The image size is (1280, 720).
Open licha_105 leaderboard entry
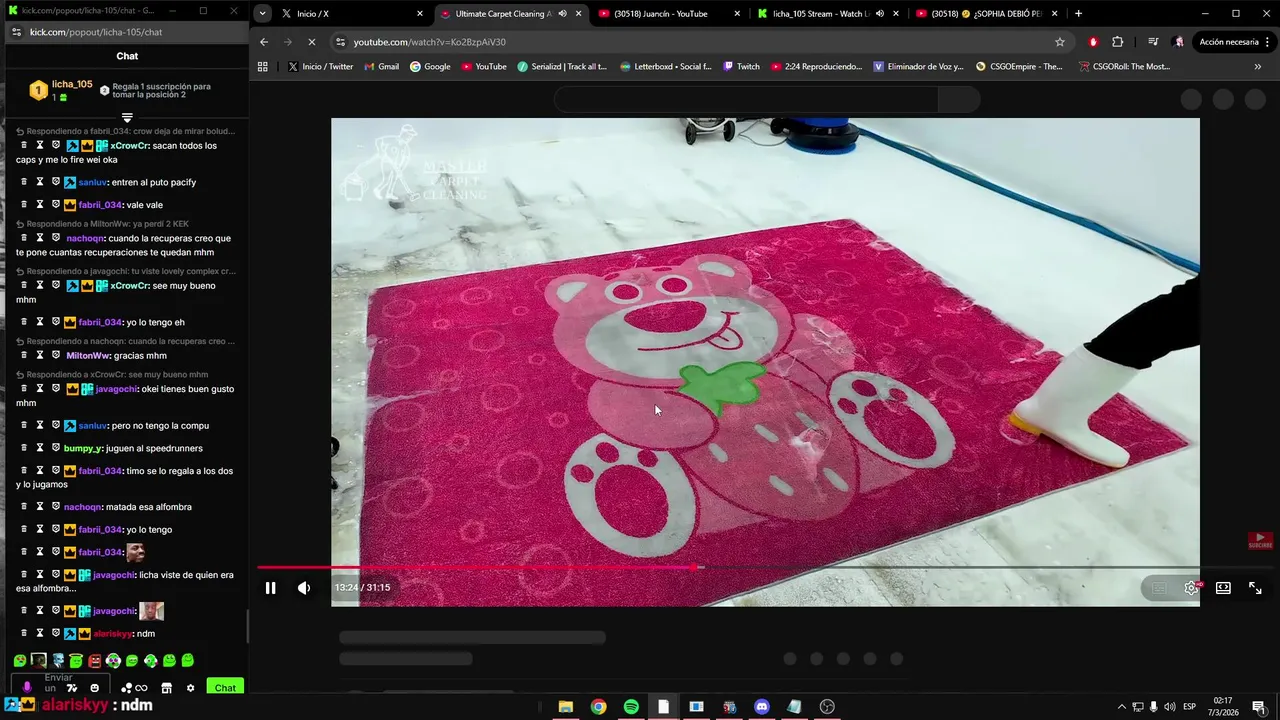(x=62, y=90)
